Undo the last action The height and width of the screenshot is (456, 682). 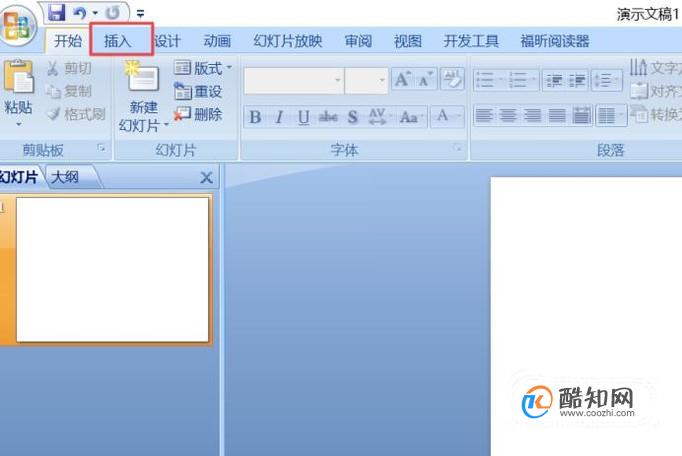pyautogui.click(x=80, y=13)
